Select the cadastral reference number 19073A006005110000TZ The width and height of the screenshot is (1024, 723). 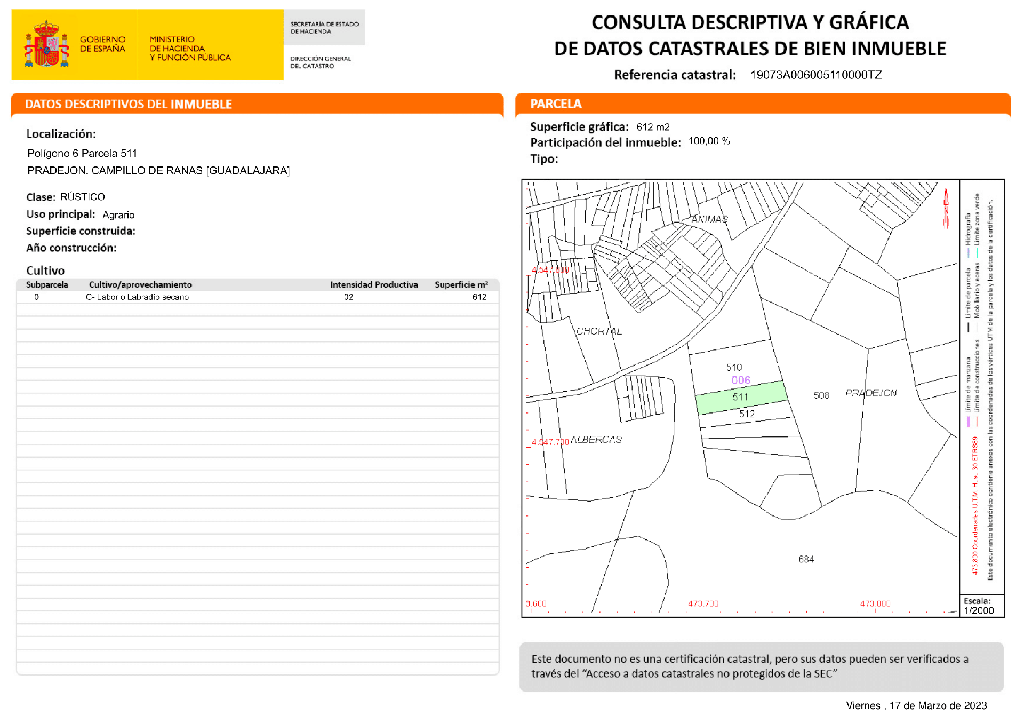816,74
